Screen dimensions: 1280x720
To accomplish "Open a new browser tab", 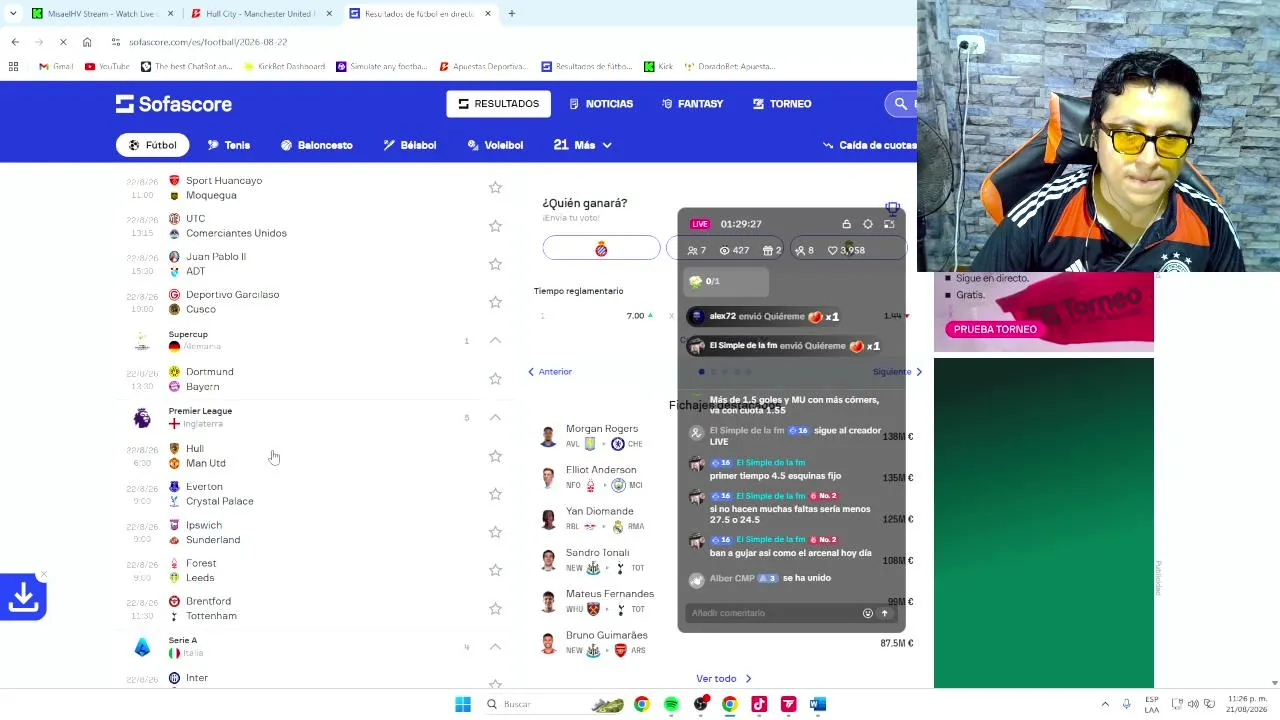I will click(x=511, y=14).
